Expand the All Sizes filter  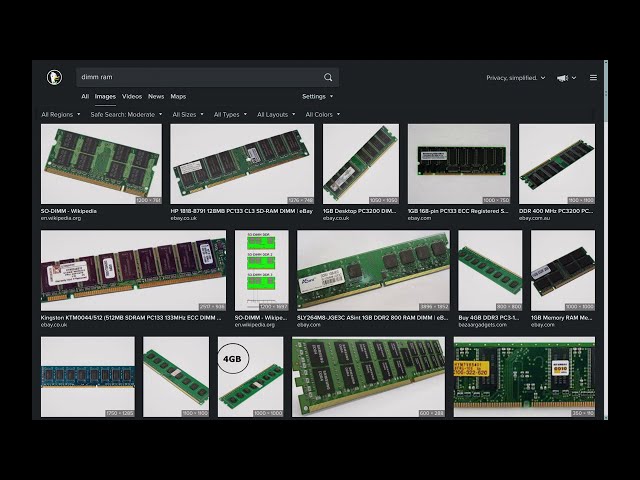click(x=188, y=114)
